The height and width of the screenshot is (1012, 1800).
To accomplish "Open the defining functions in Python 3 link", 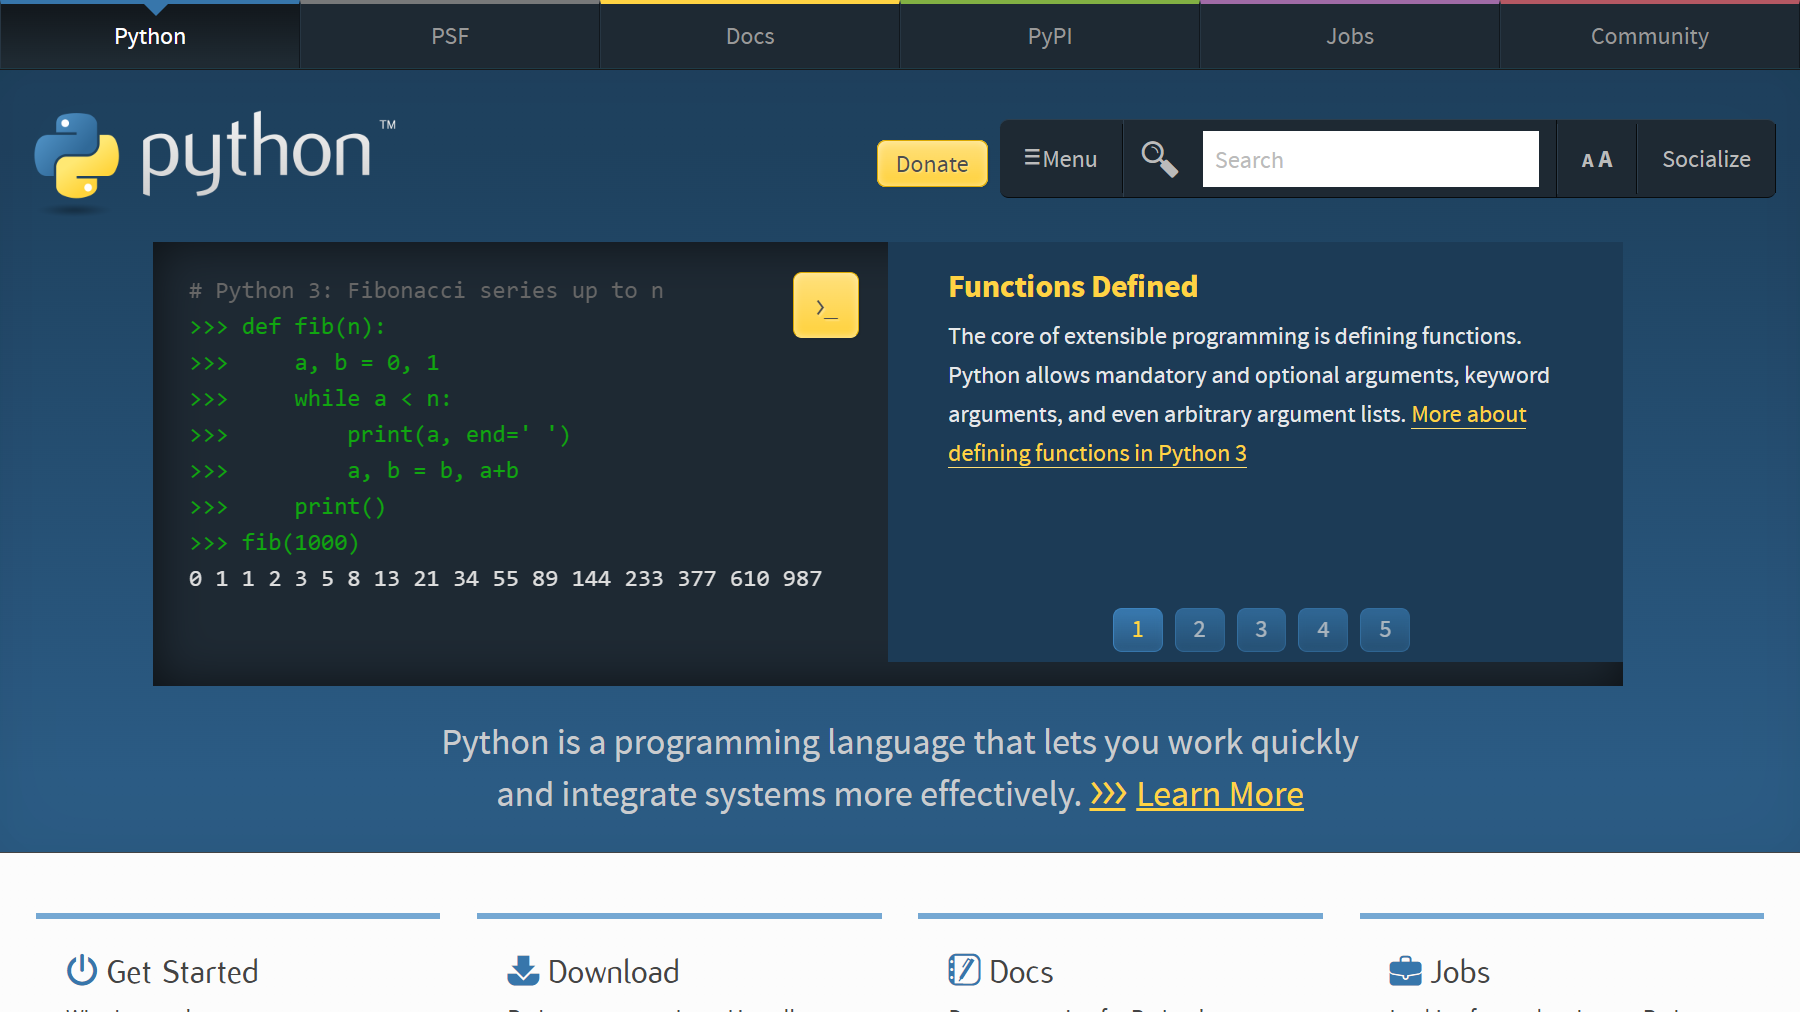I will pyautogui.click(x=1096, y=453).
